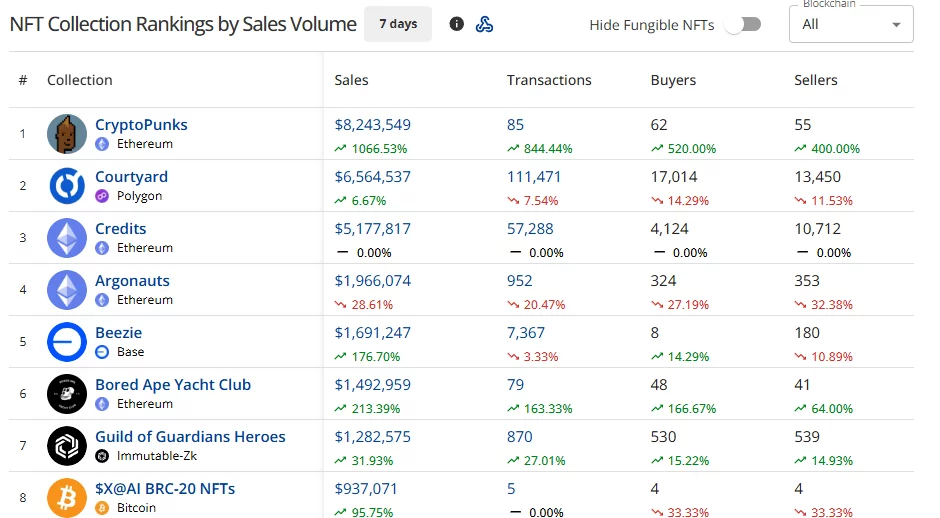The image size is (940, 518).
Task: Click small Ethereum icon under Bored Ape Yacht Club
Action: coord(103,404)
